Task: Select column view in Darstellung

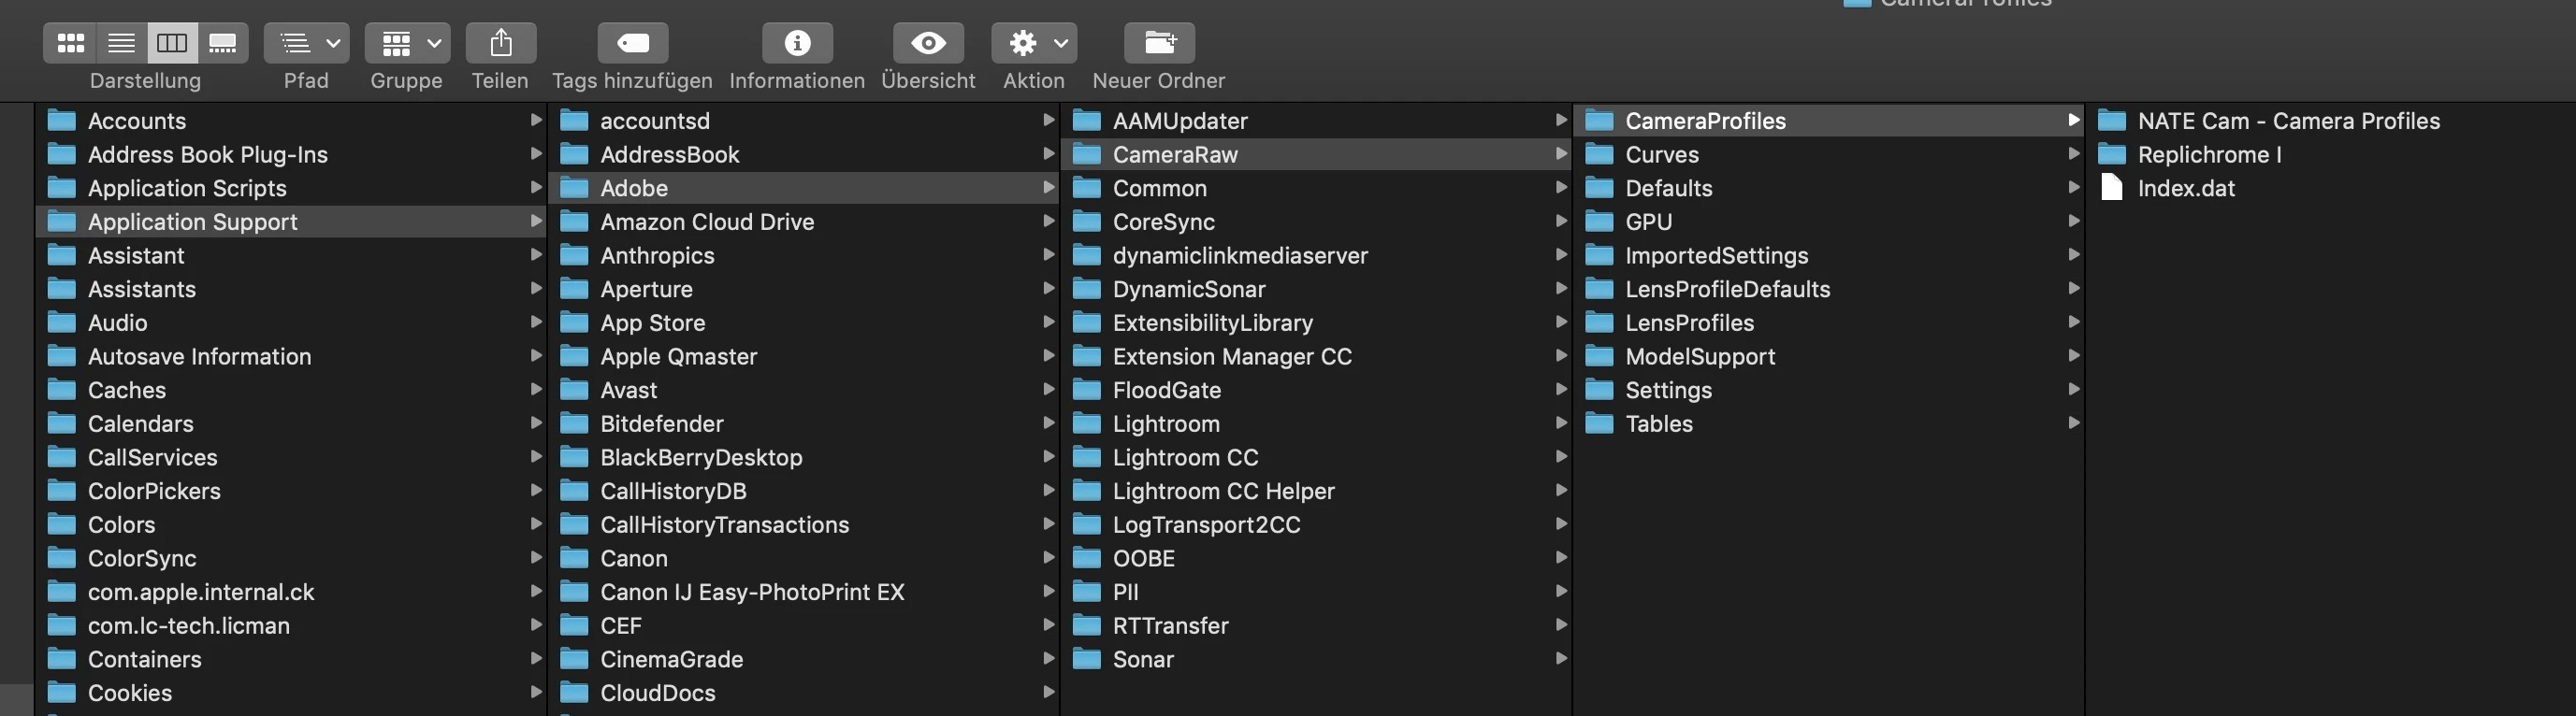Action: [172, 43]
